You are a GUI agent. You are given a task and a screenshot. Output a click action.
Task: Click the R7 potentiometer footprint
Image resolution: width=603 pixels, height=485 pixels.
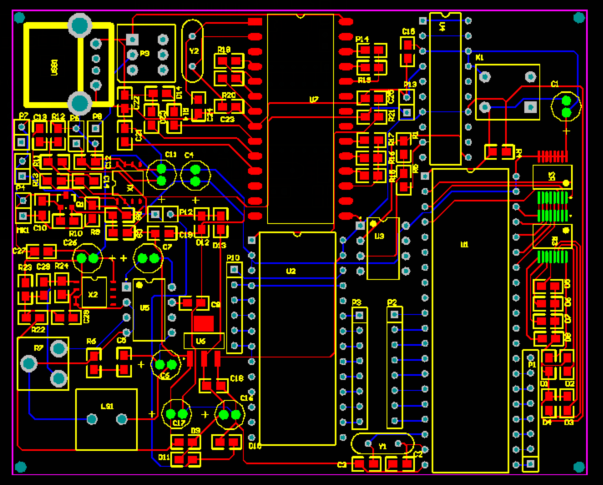40,364
